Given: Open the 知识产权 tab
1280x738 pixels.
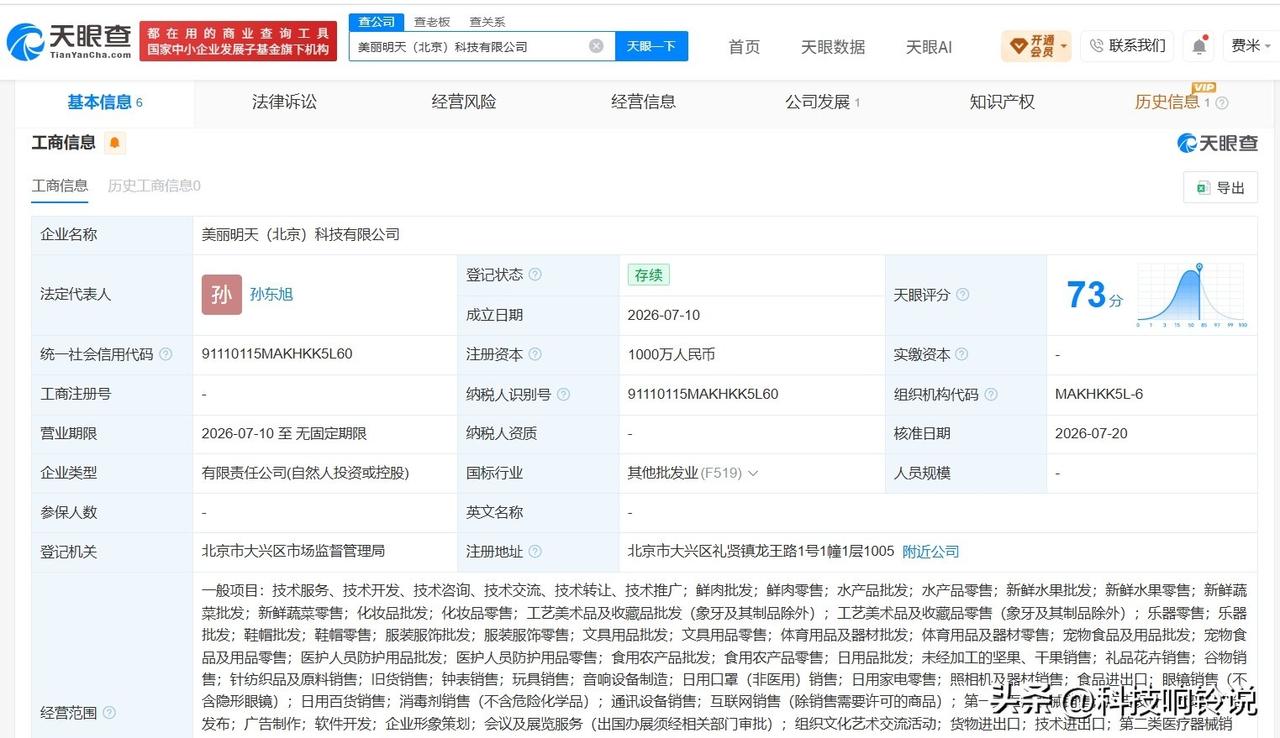Looking at the screenshot, I should point(1002,102).
